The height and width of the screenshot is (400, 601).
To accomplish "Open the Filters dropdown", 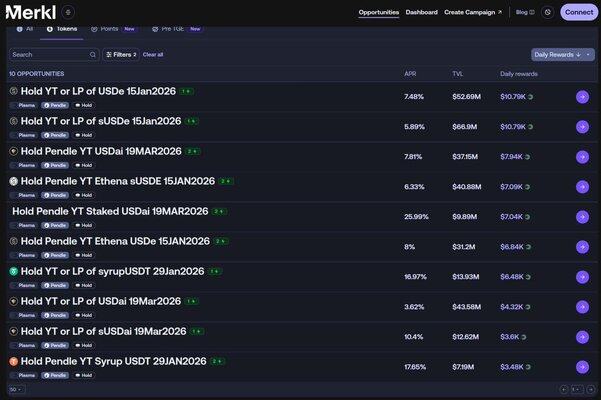I will (x=121, y=54).
